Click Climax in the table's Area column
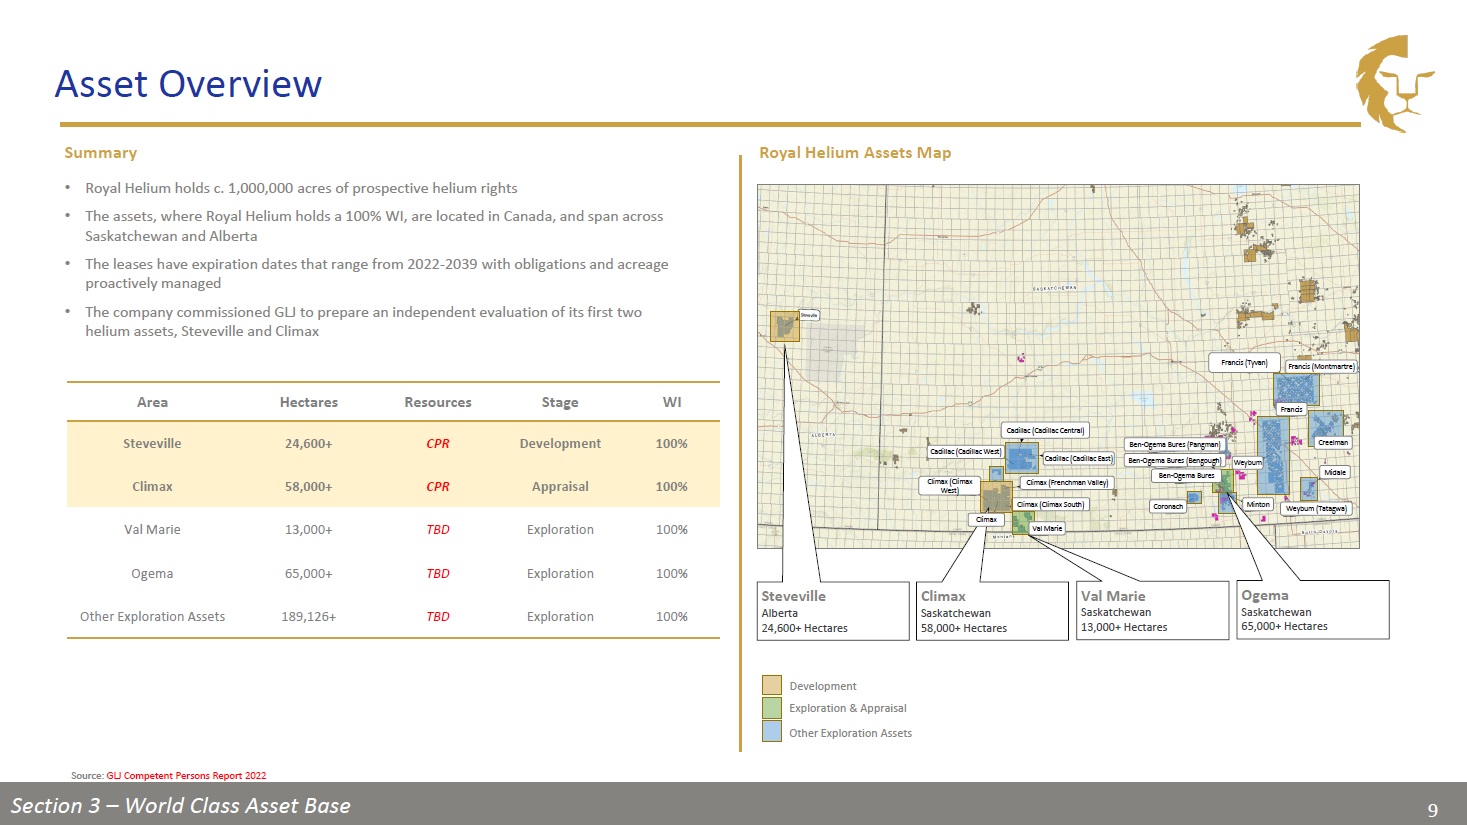Viewport: 1467px width, 825px height. pyautogui.click(x=152, y=486)
